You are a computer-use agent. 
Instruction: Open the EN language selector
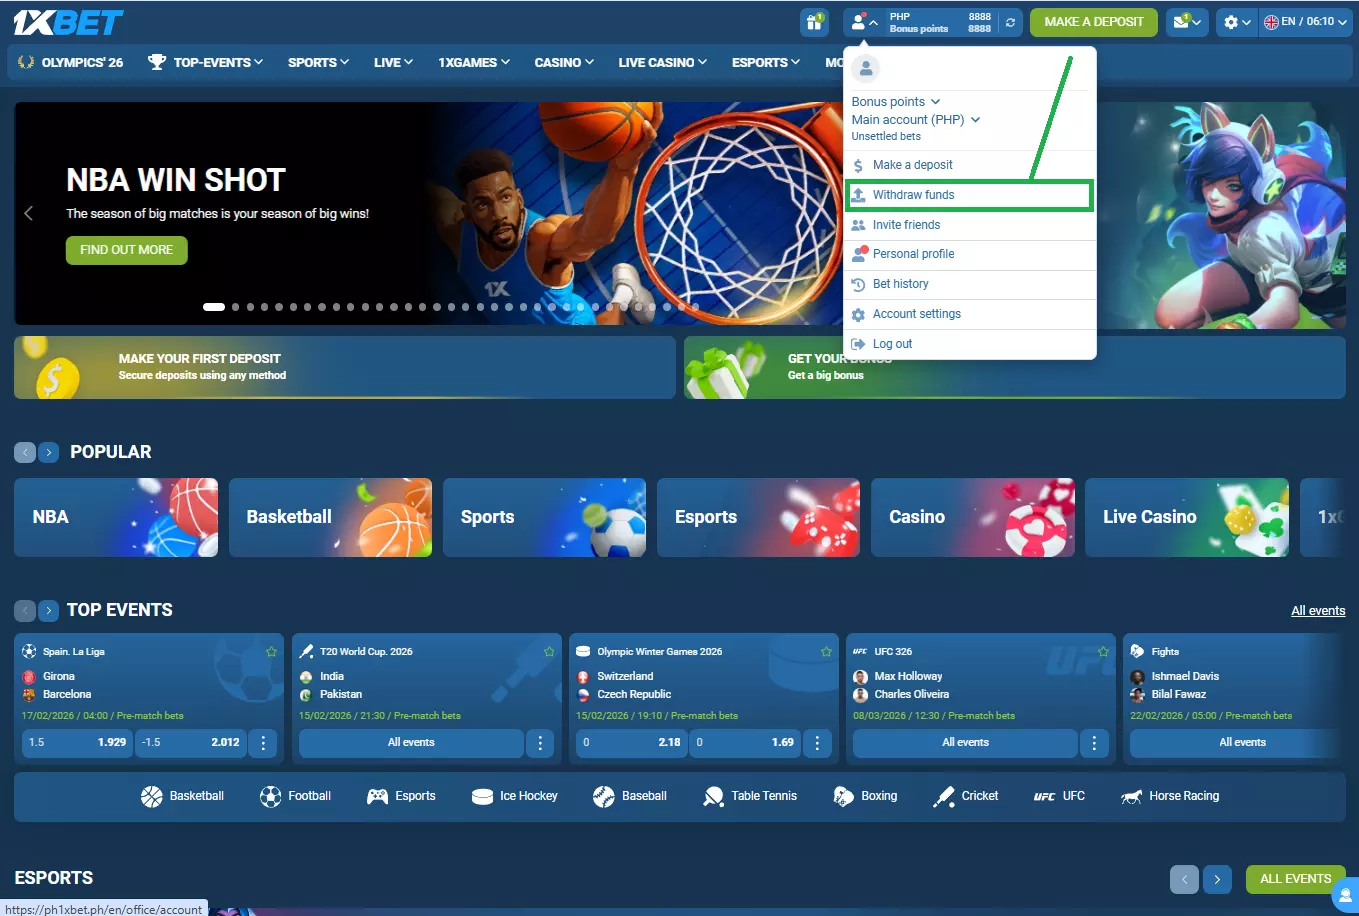pyautogui.click(x=1298, y=22)
